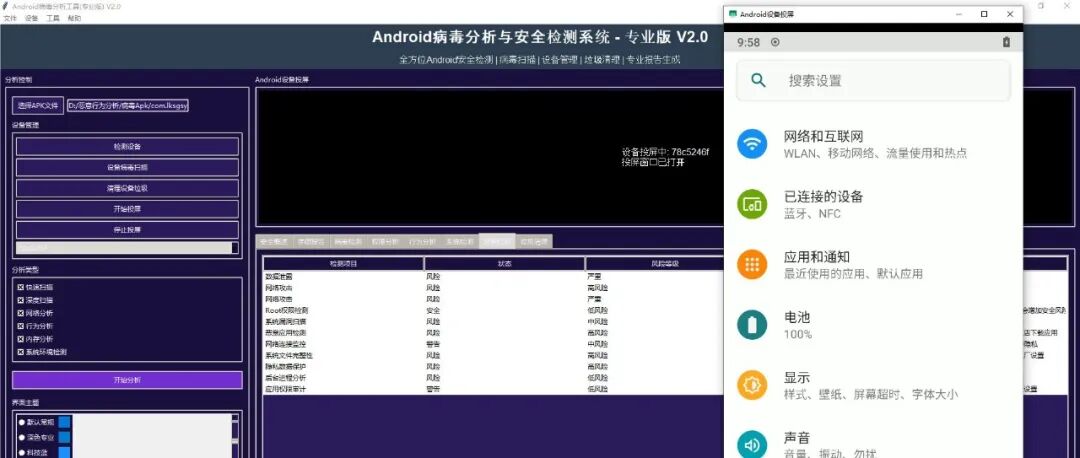Image resolution: width=1080 pixels, height=458 pixels.
Task: Click the feather app icon in main title bar
Action: pyautogui.click(x=6, y=6)
